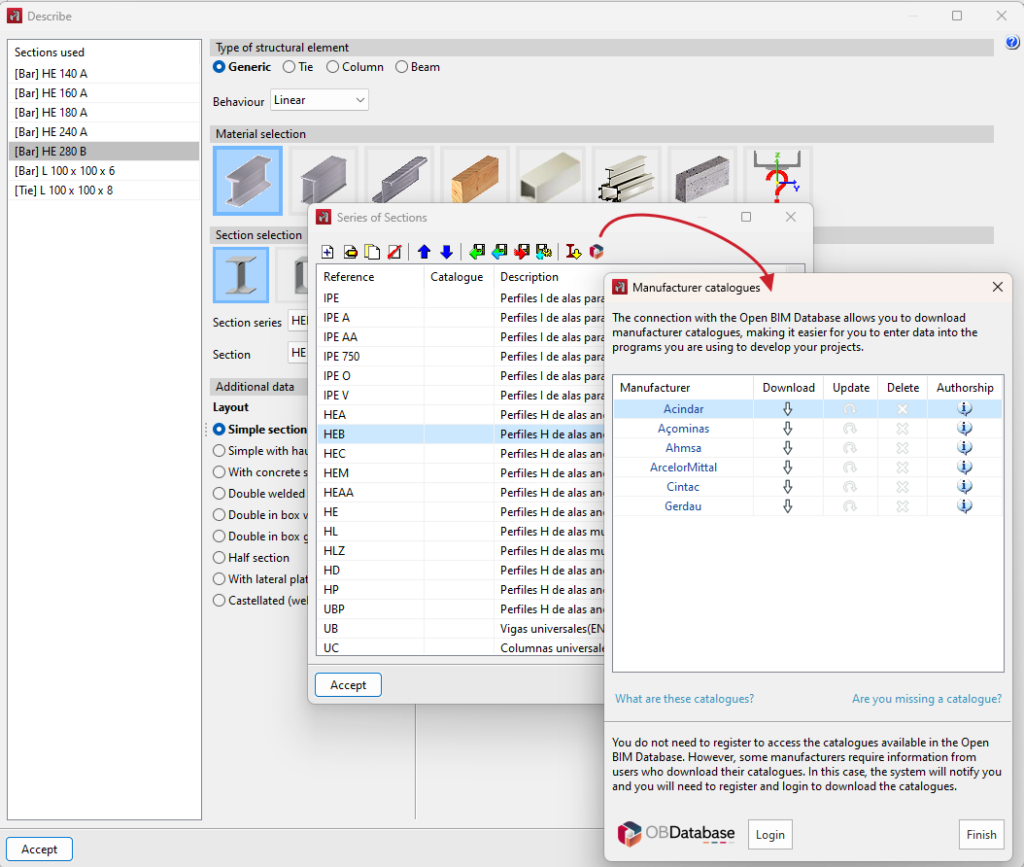
Task: Select the hollow box profile material icon
Action: pyautogui.click(x=551, y=176)
